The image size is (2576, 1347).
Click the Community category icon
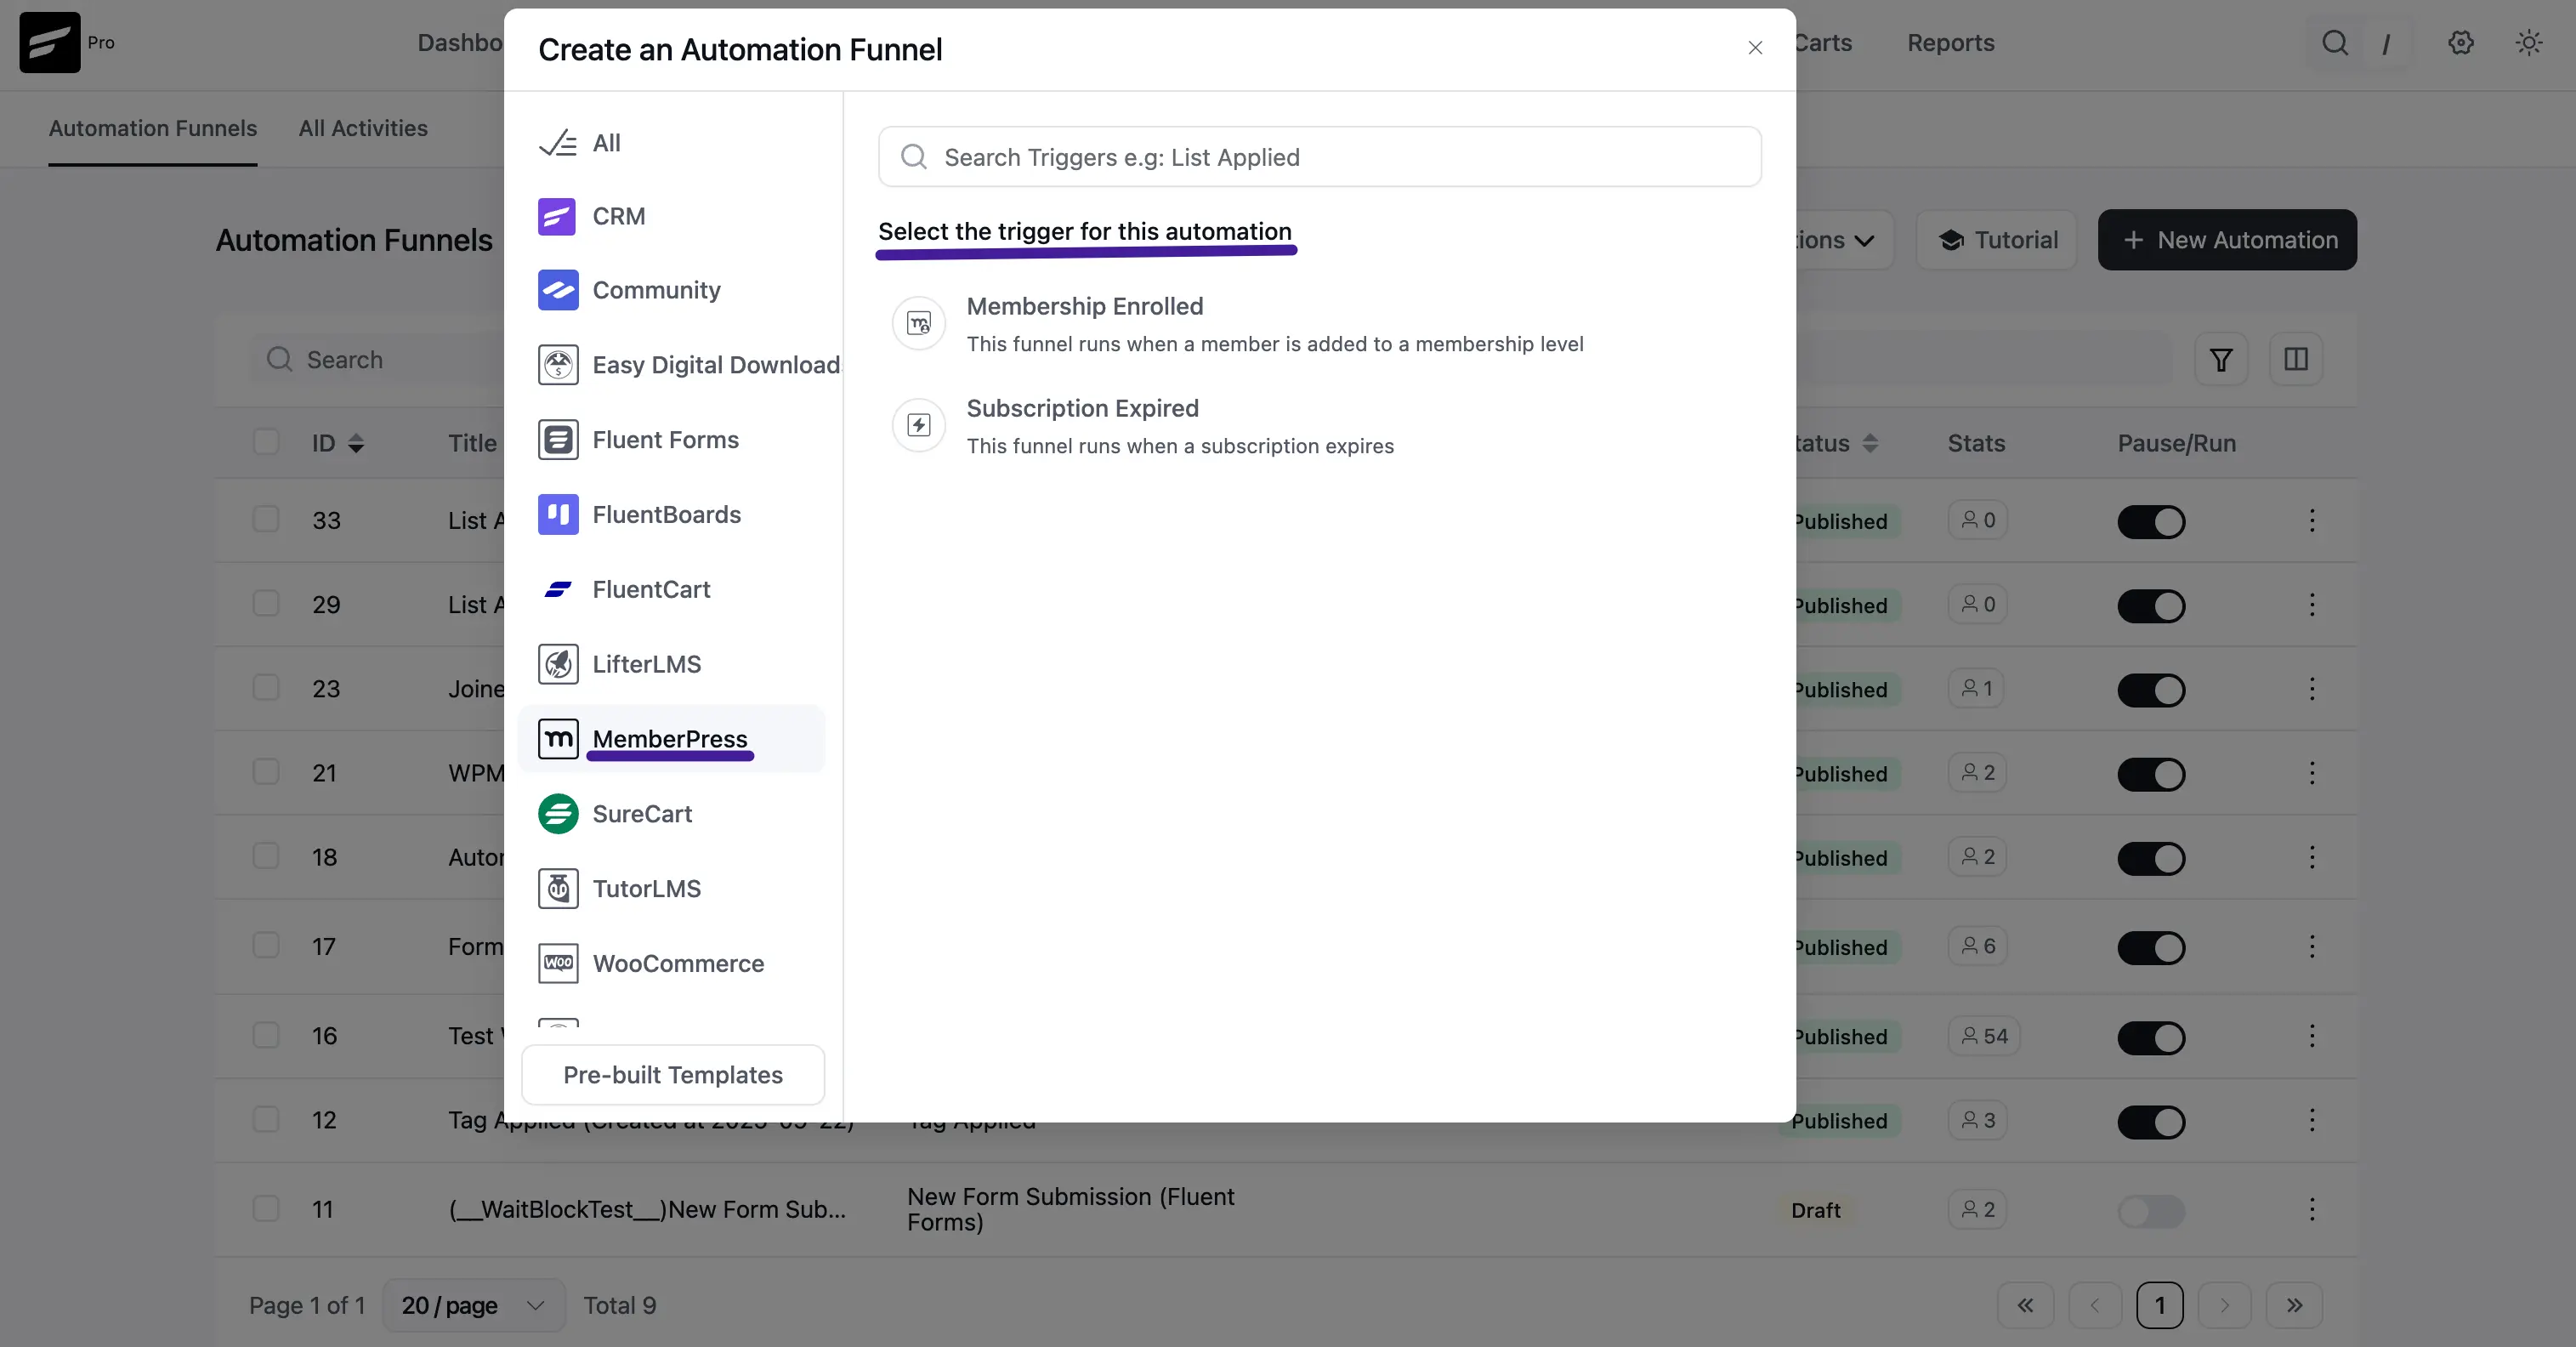(x=558, y=290)
